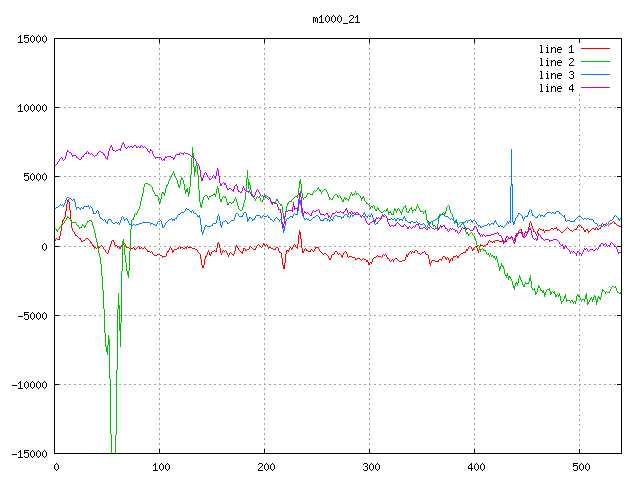
Task: Click the red line 1 legend sample
Action: coord(596,49)
